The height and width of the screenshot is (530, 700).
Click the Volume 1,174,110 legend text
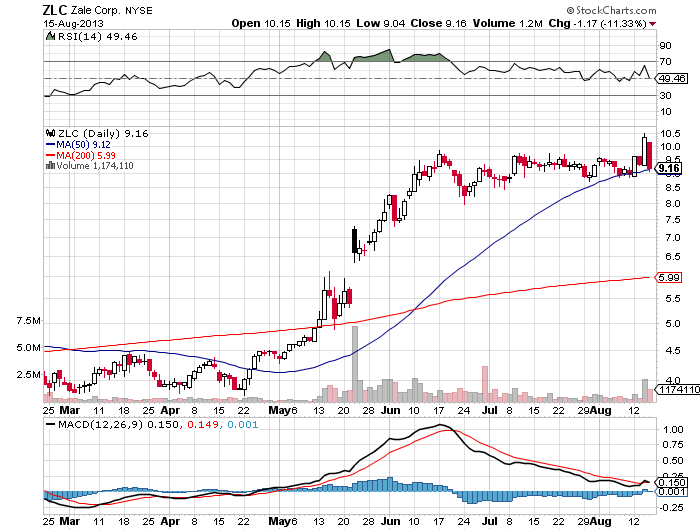click(x=95, y=166)
